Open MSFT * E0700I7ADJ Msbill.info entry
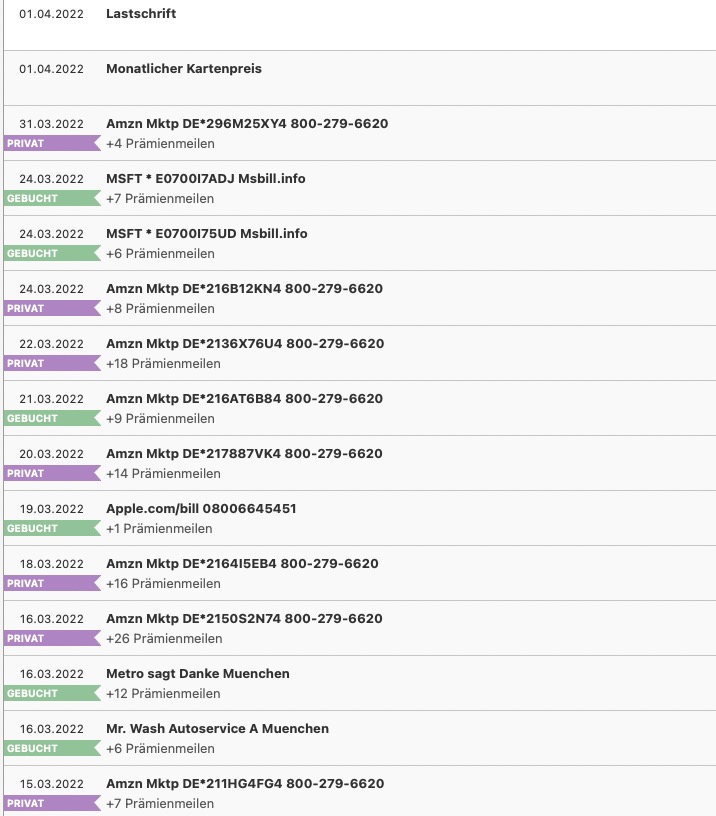 coord(206,178)
